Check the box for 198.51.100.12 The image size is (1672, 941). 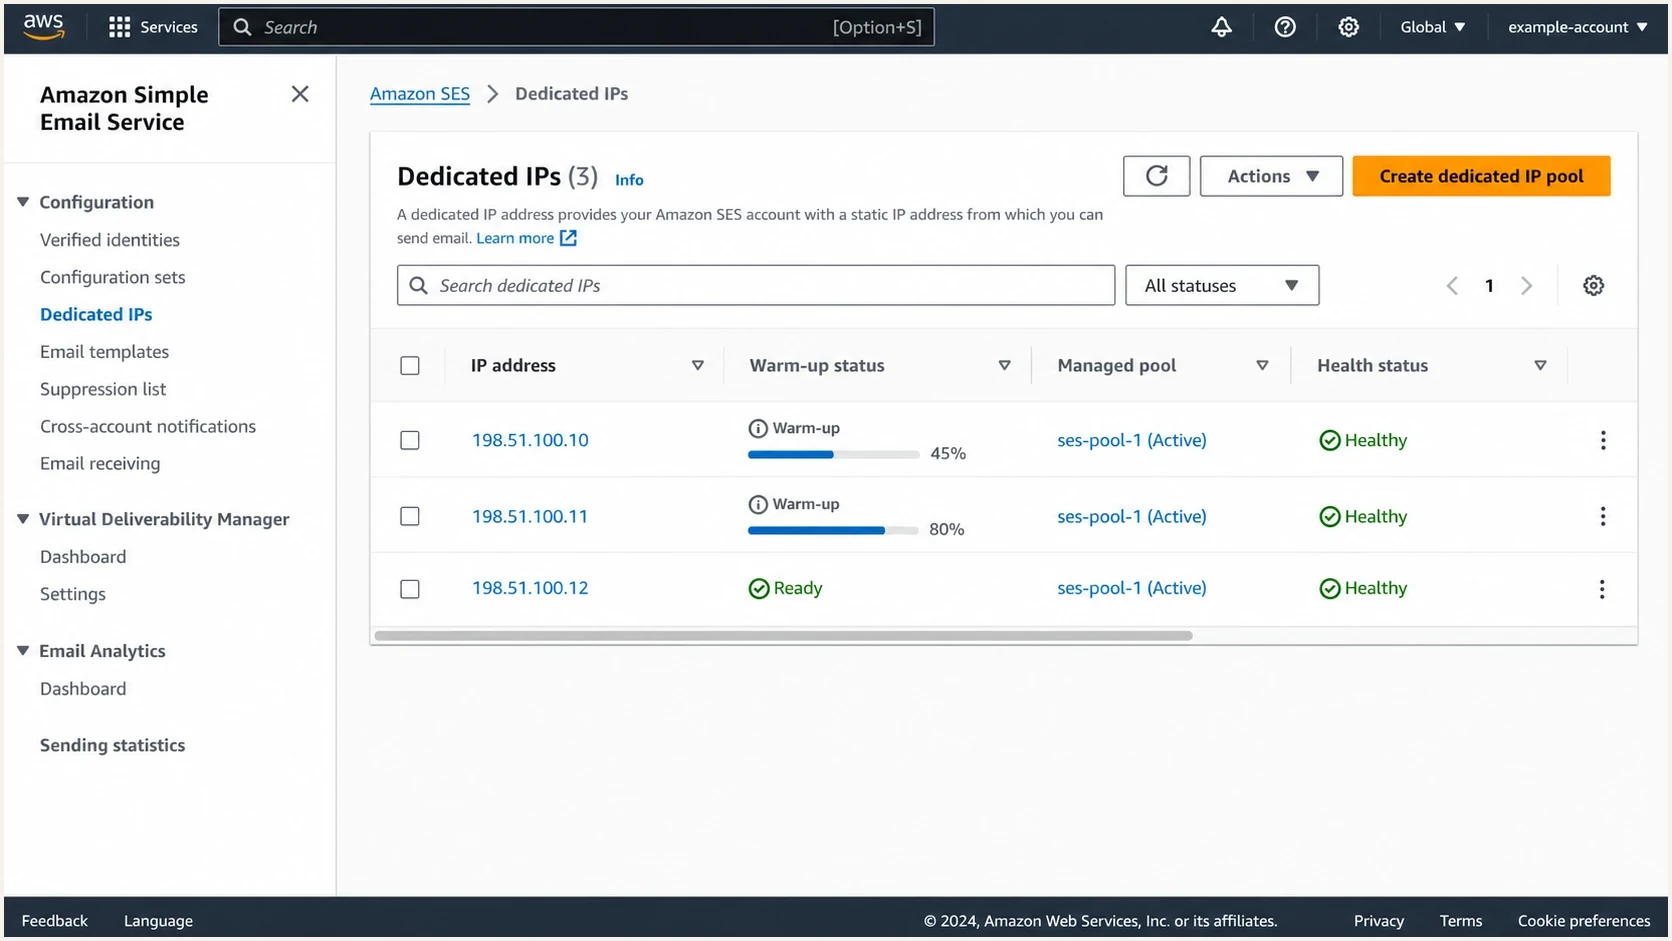[x=410, y=589]
